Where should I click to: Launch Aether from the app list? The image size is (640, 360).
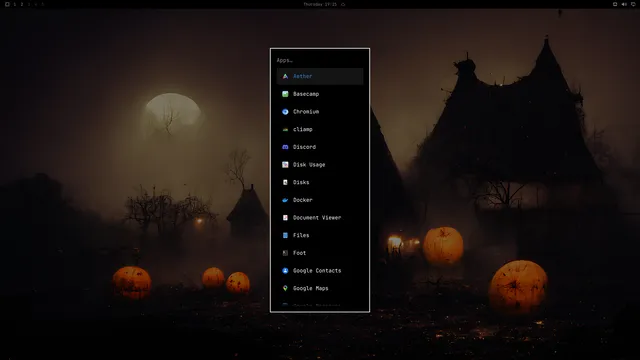(x=320, y=76)
